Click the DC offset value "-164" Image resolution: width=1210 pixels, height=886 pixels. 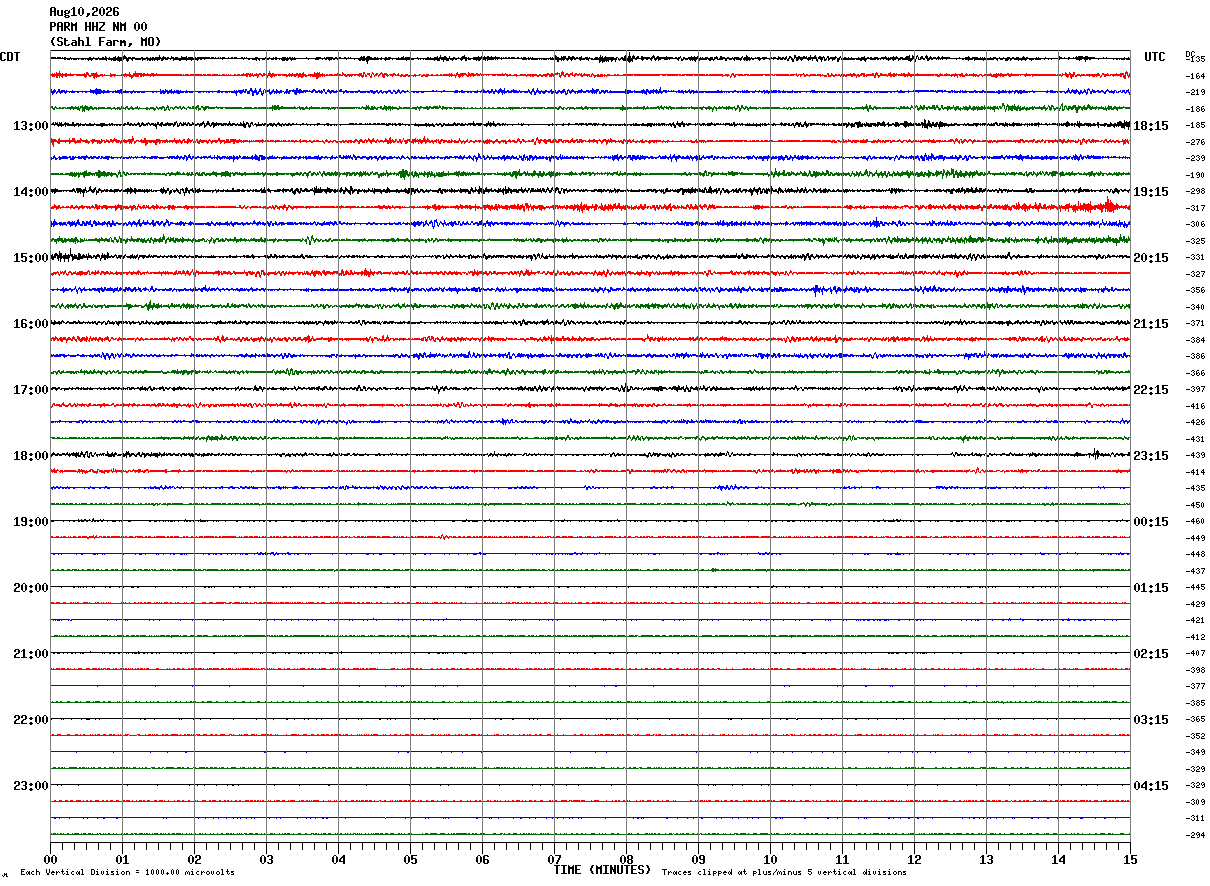(1195, 76)
